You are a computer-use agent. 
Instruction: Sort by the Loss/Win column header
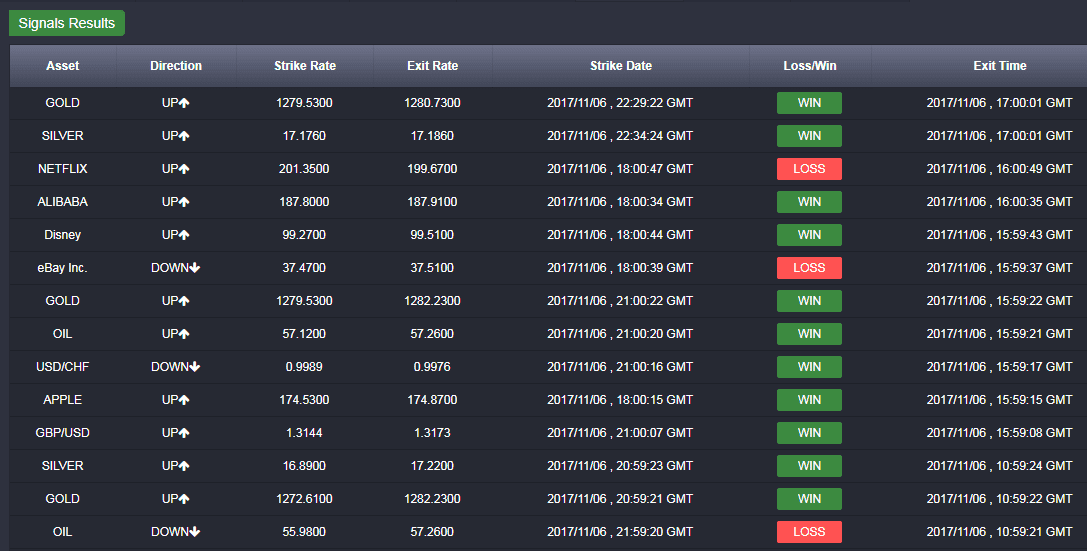810,66
